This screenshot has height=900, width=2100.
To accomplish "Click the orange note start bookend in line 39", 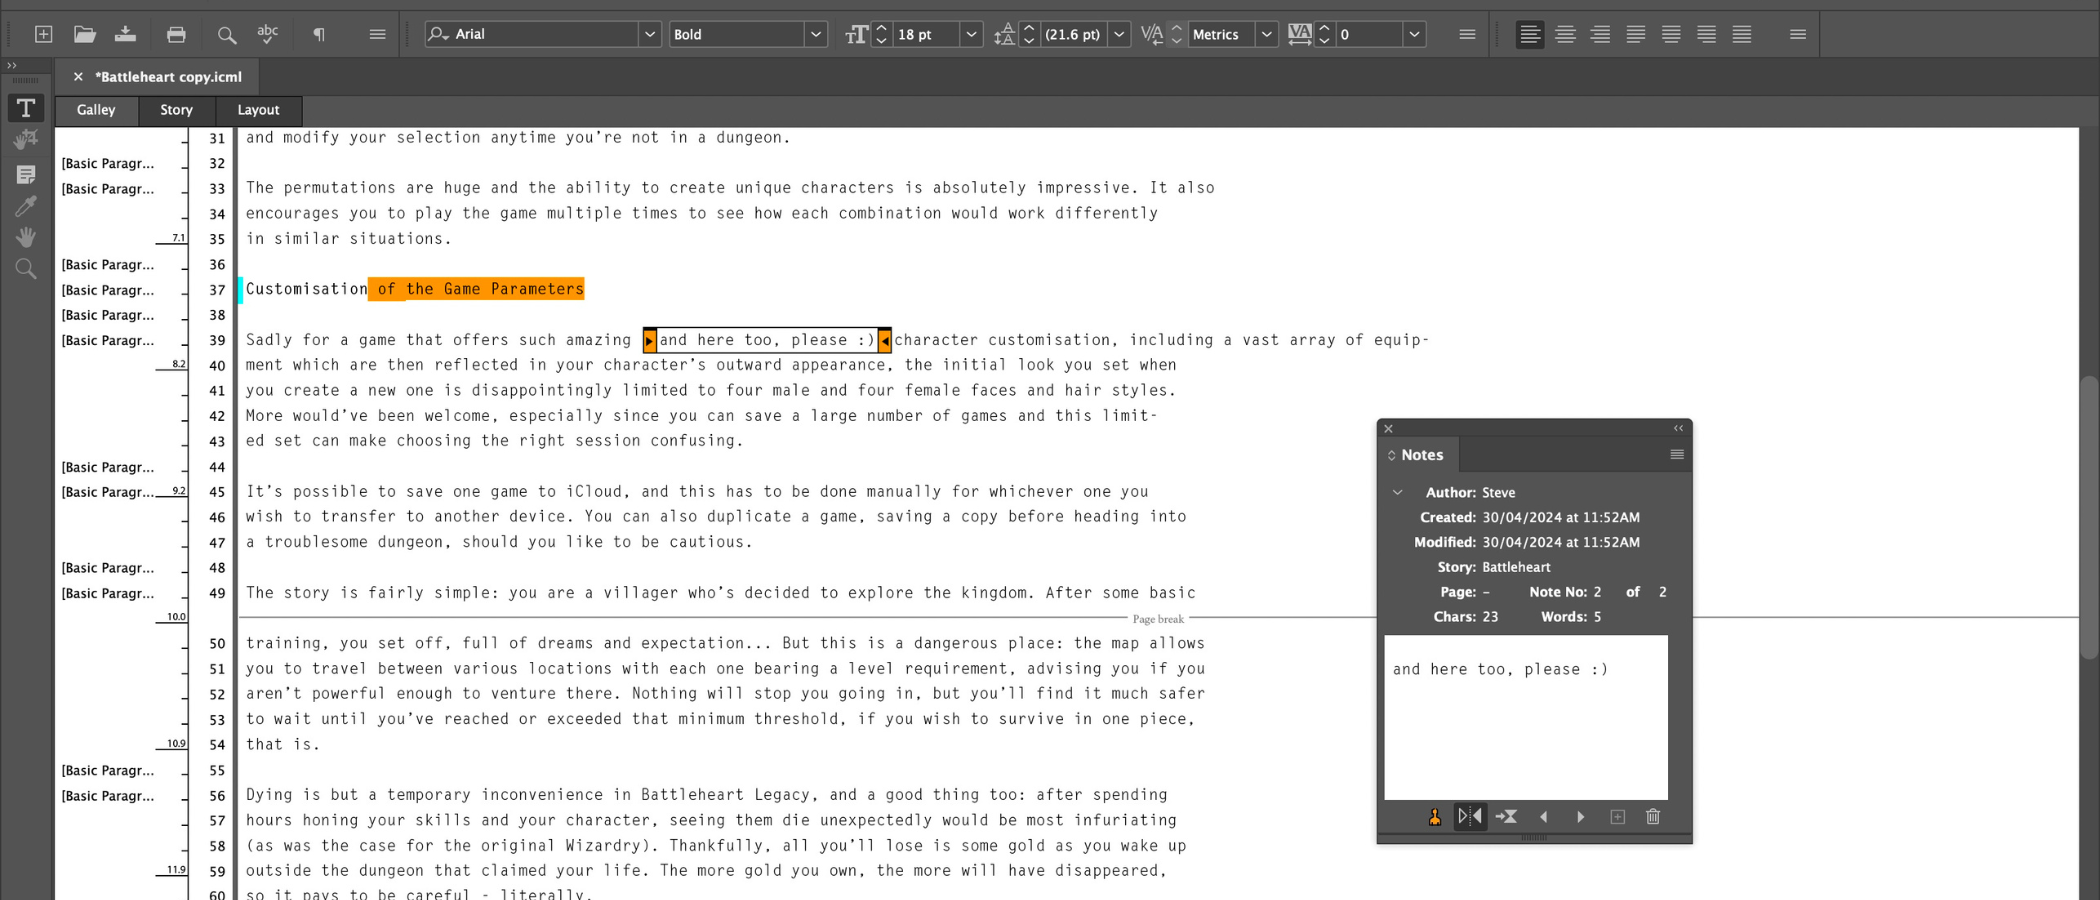I will pos(650,340).
